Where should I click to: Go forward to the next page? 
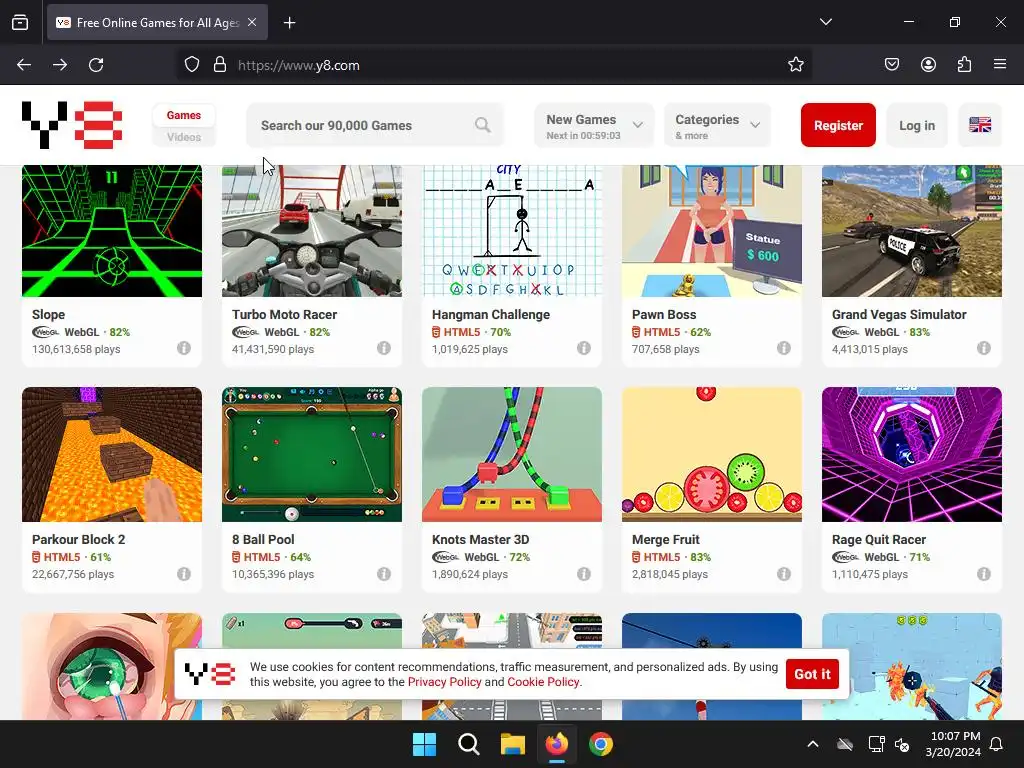pyautogui.click(x=60, y=65)
